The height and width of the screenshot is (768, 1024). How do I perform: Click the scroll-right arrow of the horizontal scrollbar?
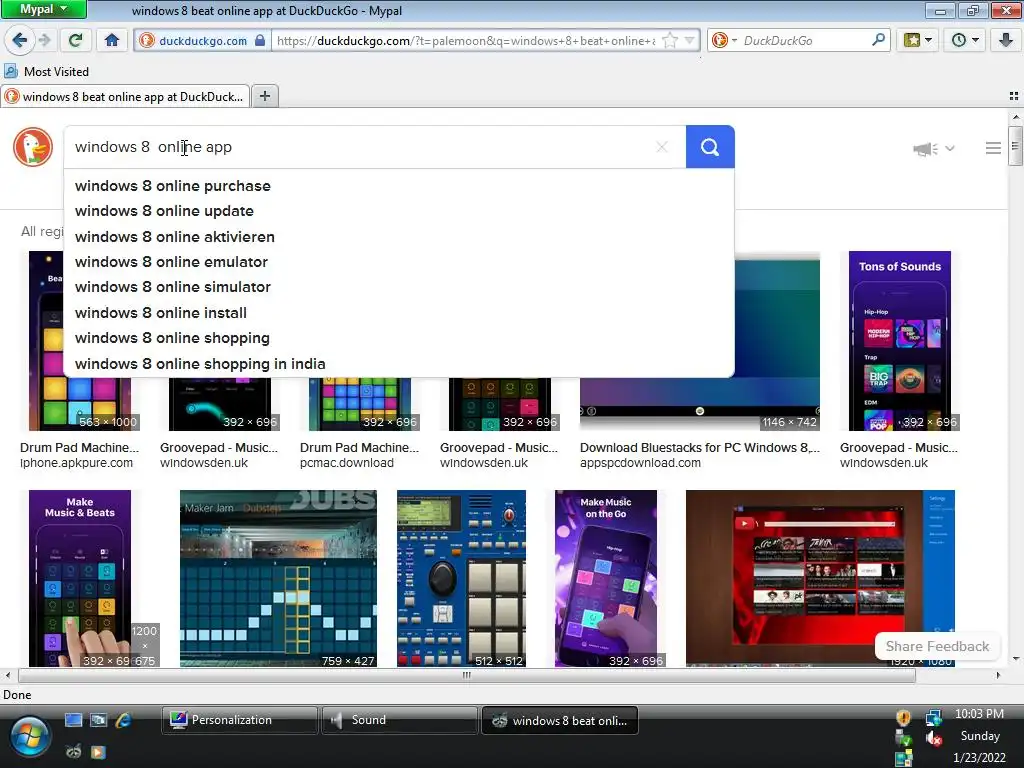pos(998,675)
